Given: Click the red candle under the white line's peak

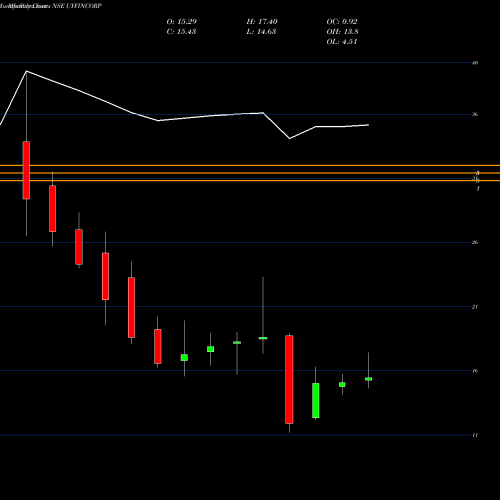Looking at the screenshot, I should pos(26,170).
